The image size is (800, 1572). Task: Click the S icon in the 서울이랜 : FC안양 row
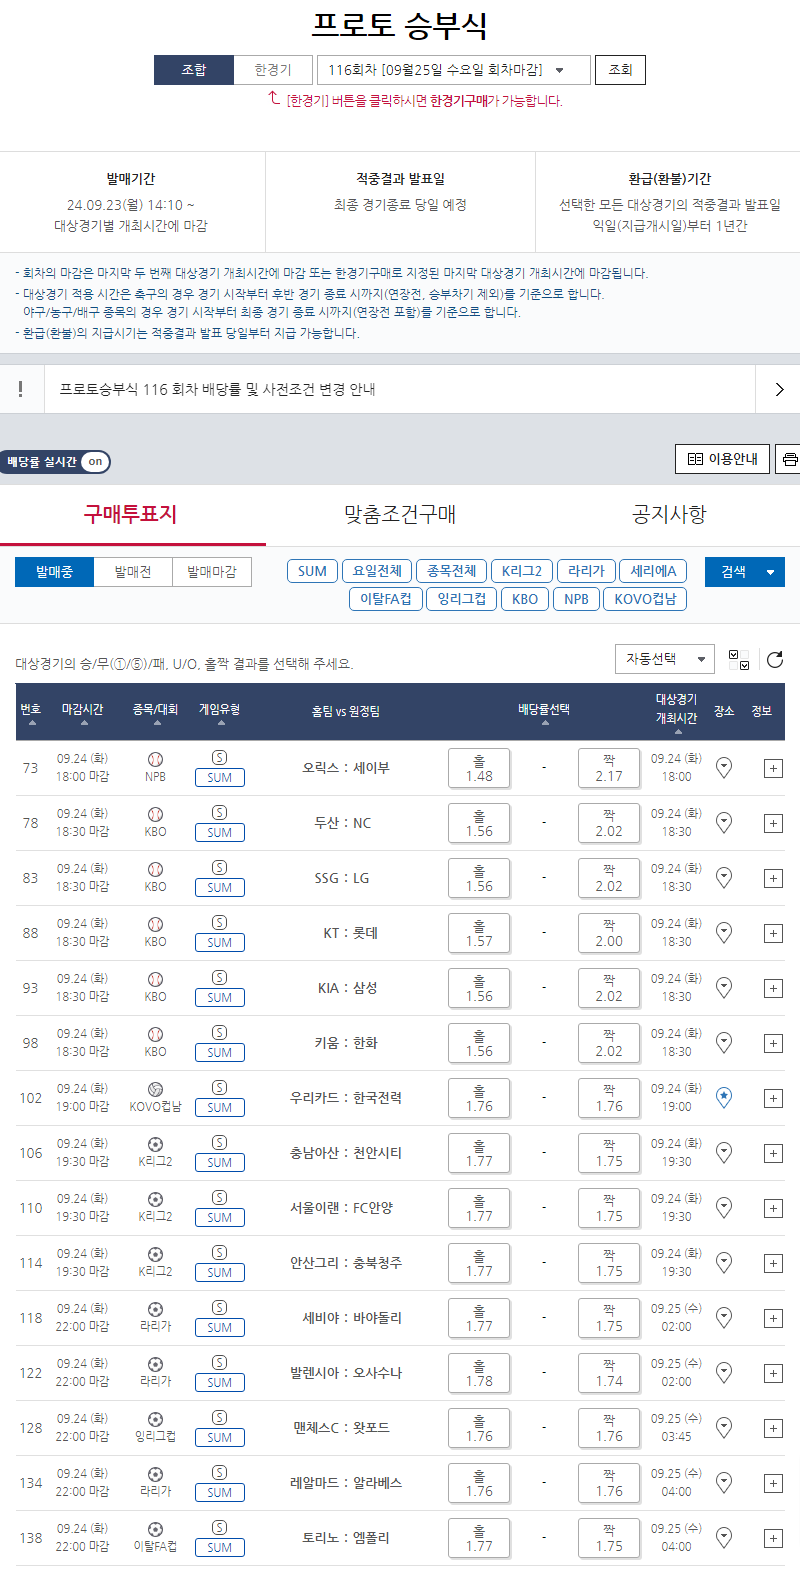tap(220, 1198)
